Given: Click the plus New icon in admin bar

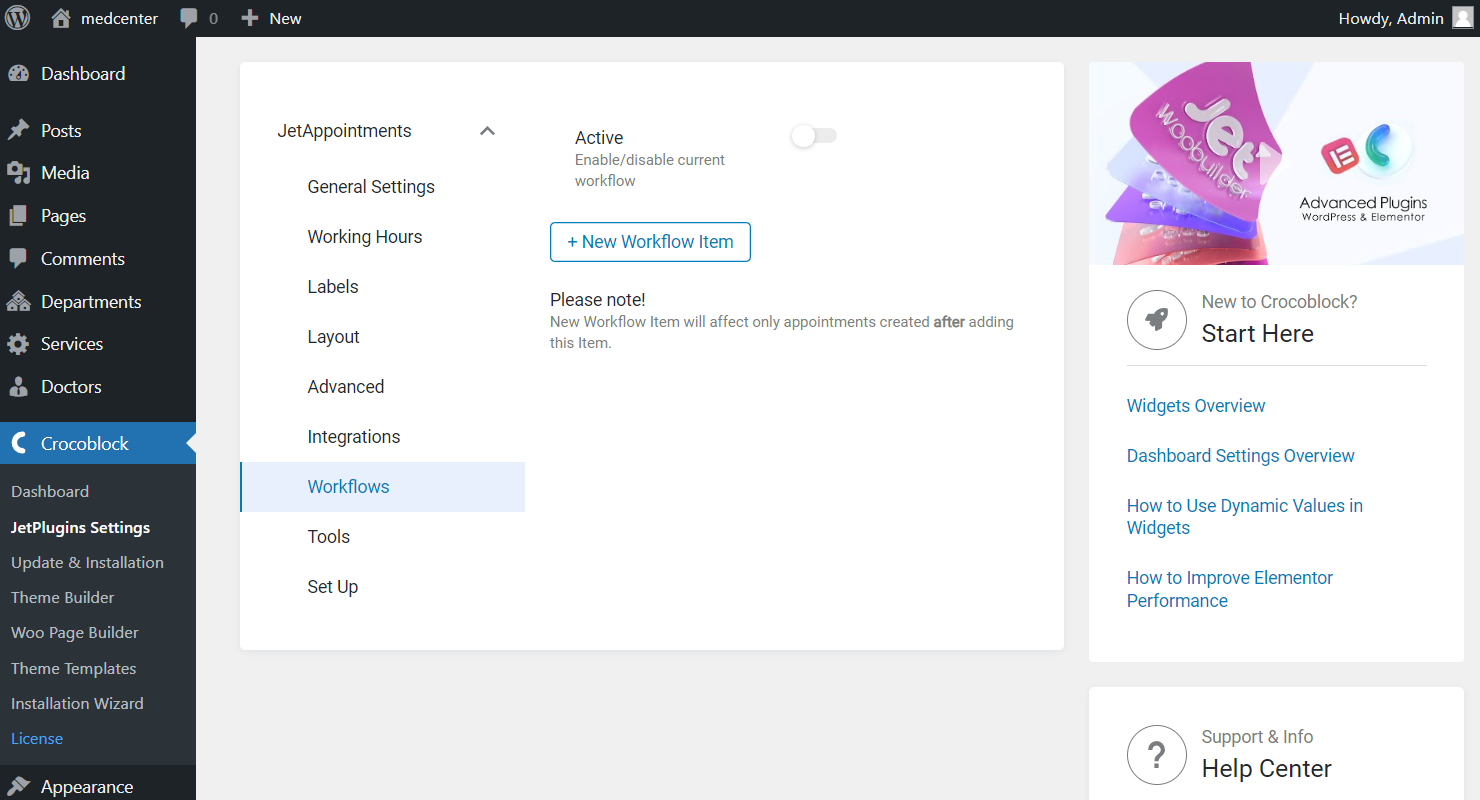Looking at the screenshot, I should [x=250, y=18].
